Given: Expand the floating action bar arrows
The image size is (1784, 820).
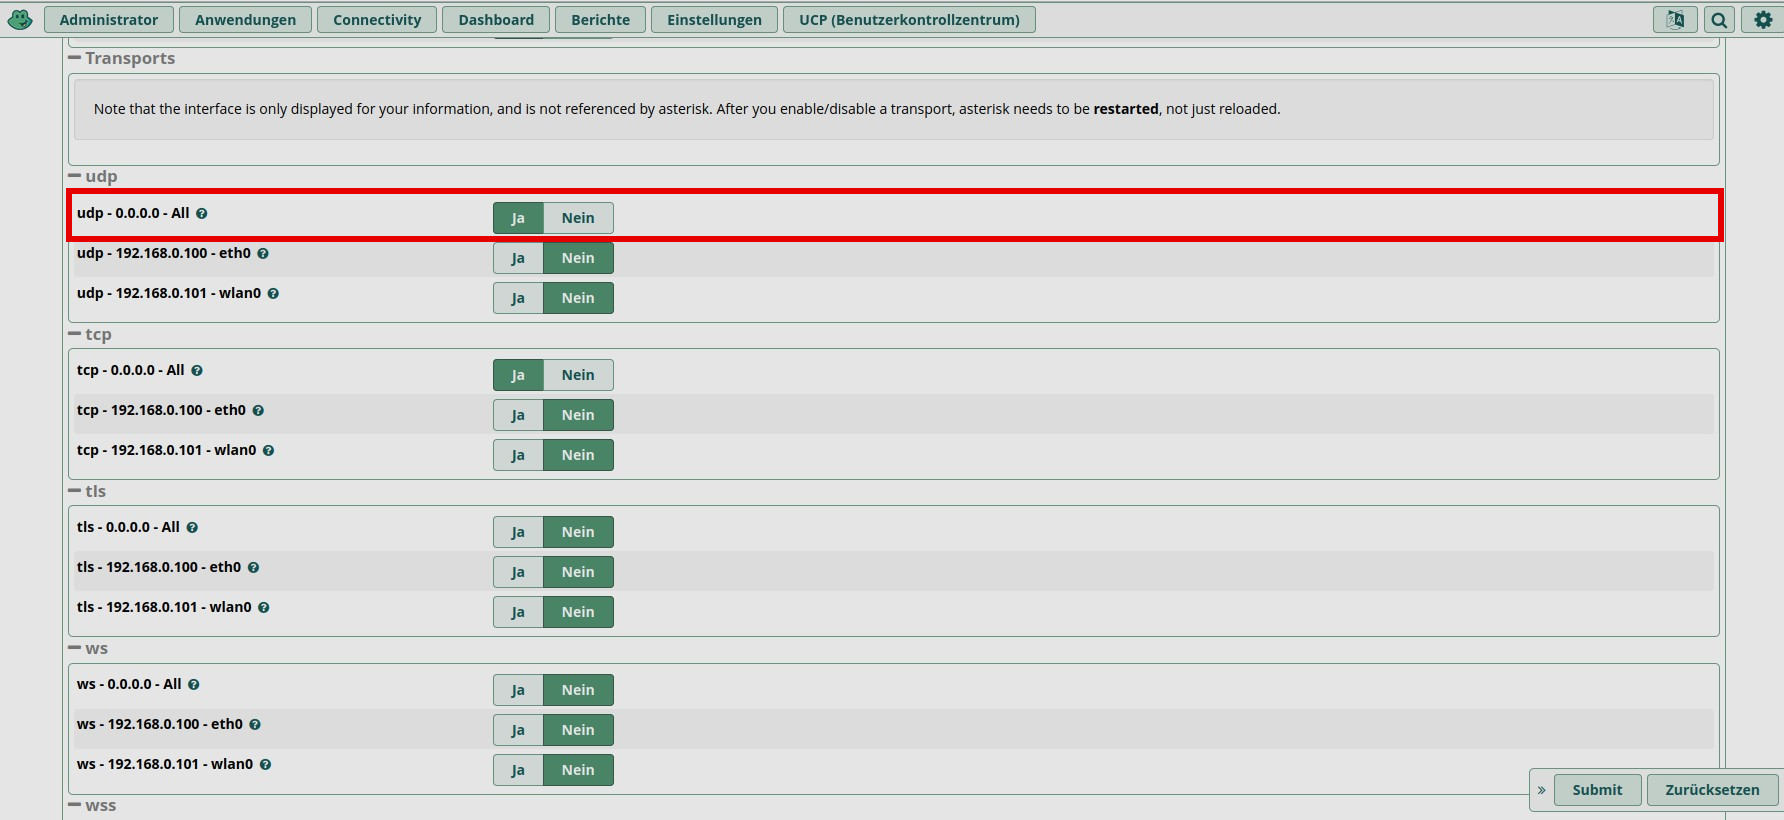Looking at the screenshot, I should pyautogui.click(x=1541, y=790).
